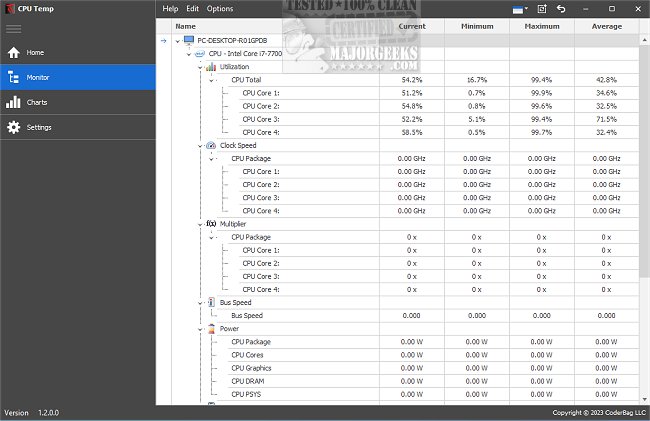Collapse the CPU Total node
The image size is (650, 421).
[x=211, y=80]
